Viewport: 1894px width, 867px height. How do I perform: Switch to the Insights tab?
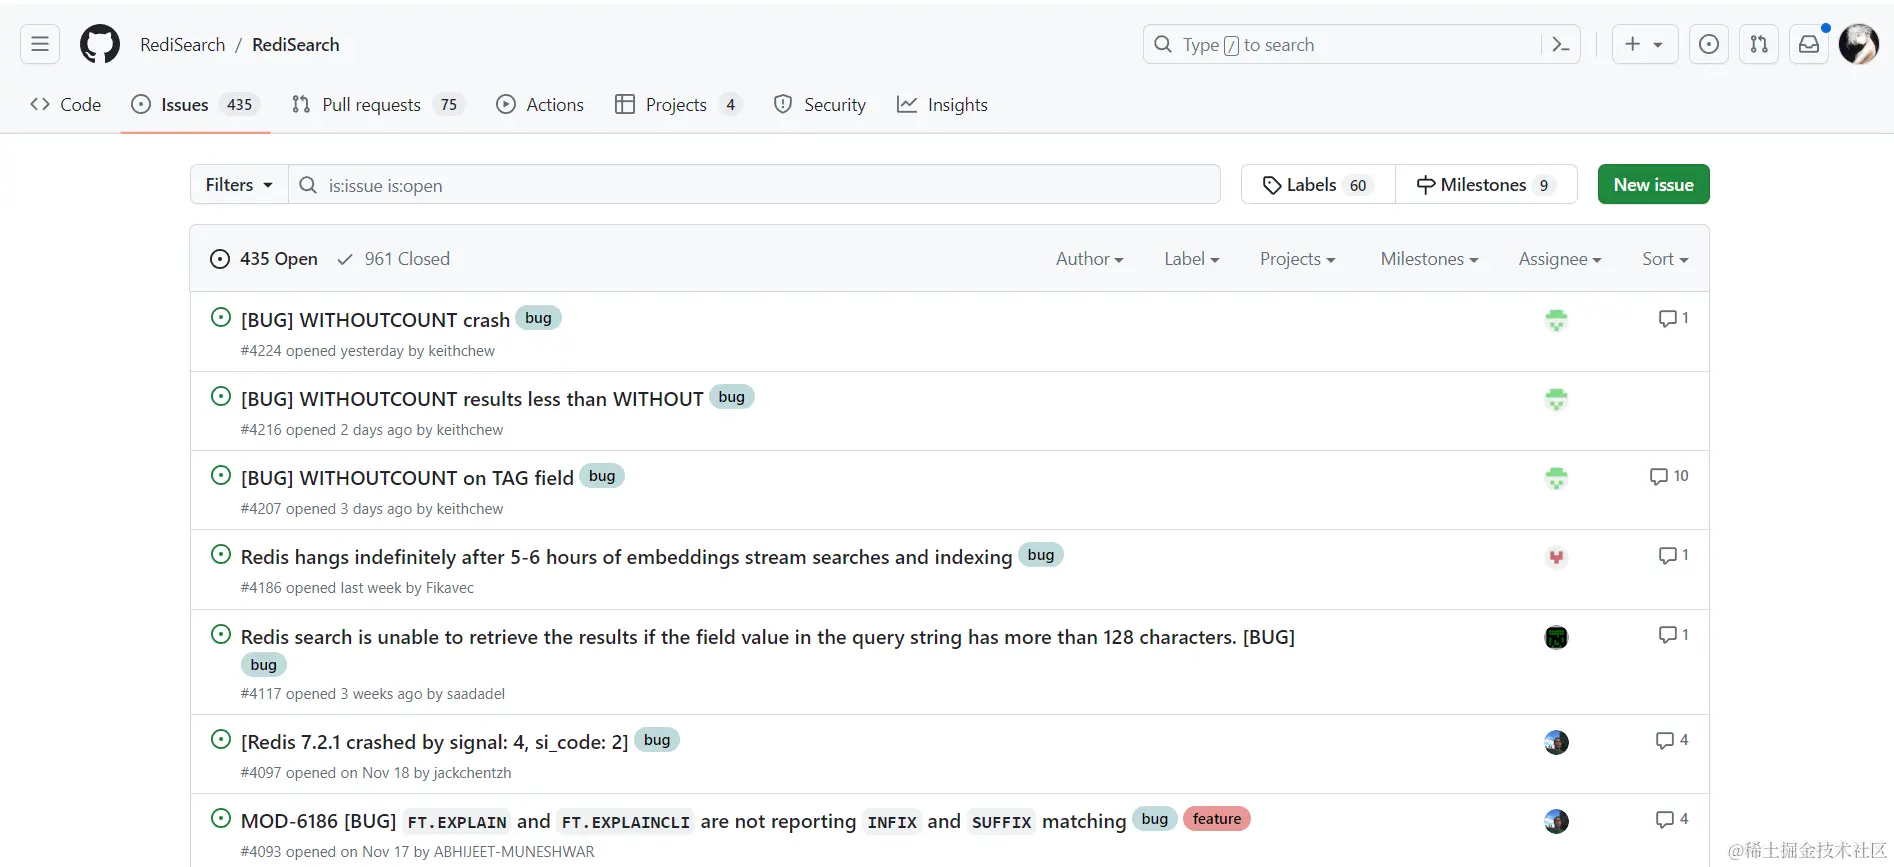942,104
